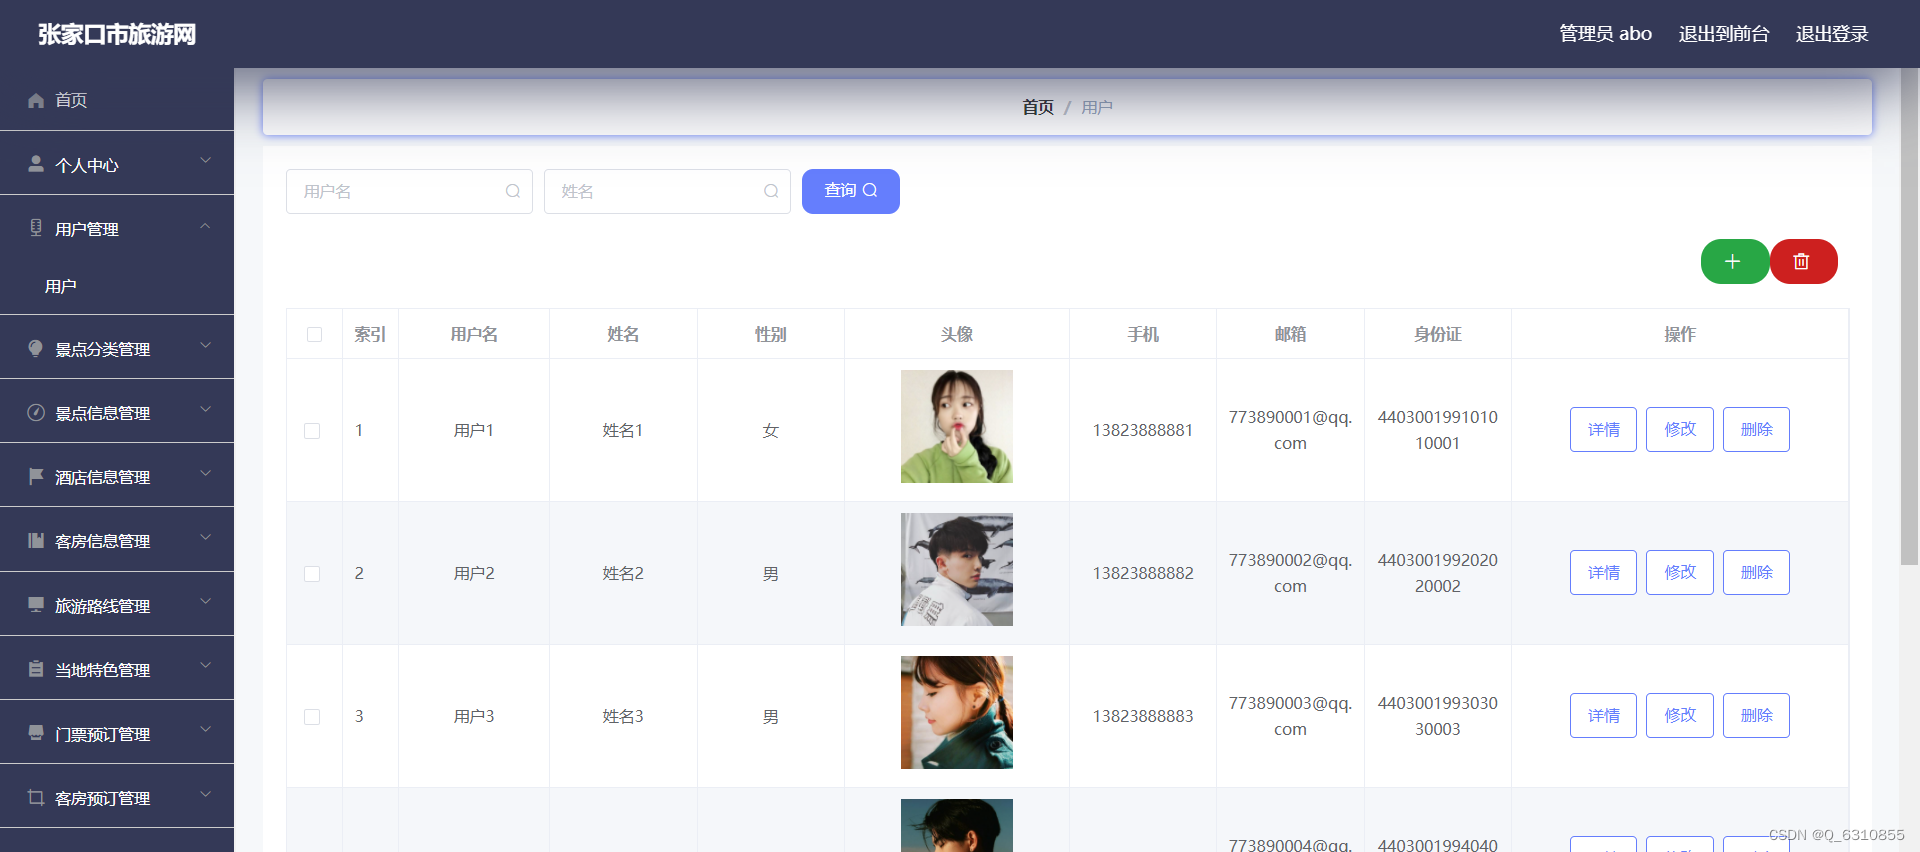Check the checkbox for 用户1 row
1920x852 pixels.
[312, 431]
